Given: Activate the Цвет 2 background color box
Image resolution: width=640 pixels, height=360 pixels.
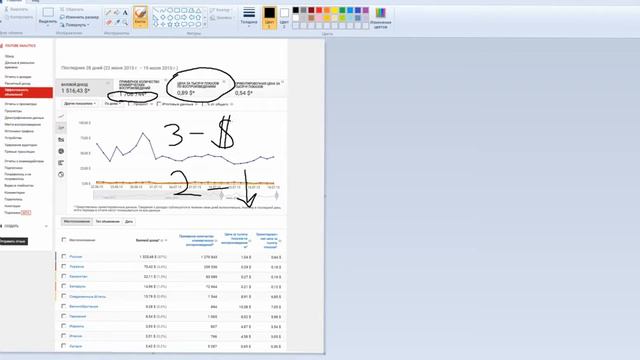Looking at the screenshot, I should click(284, 18).
